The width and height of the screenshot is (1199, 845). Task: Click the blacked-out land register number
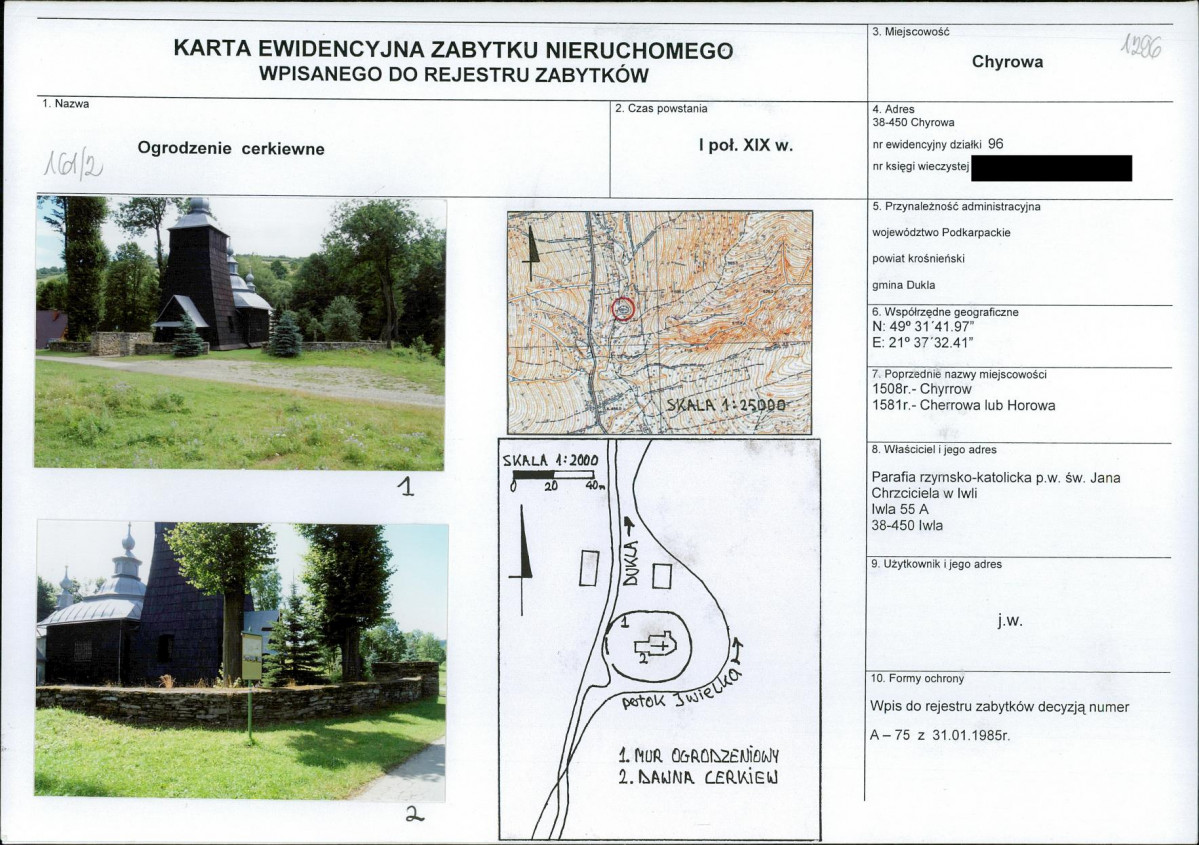pos(1051,167)
